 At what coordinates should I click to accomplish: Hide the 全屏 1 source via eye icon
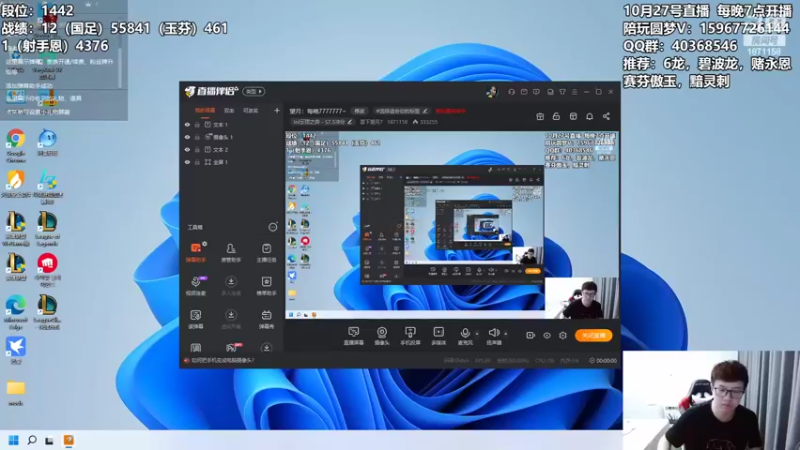coord(187,162)
